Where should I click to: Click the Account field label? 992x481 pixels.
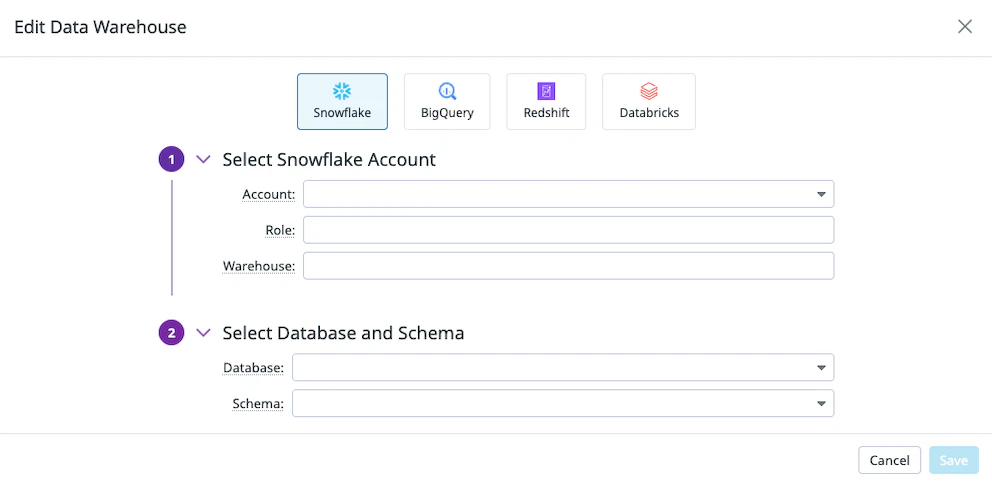coord(268,194)
